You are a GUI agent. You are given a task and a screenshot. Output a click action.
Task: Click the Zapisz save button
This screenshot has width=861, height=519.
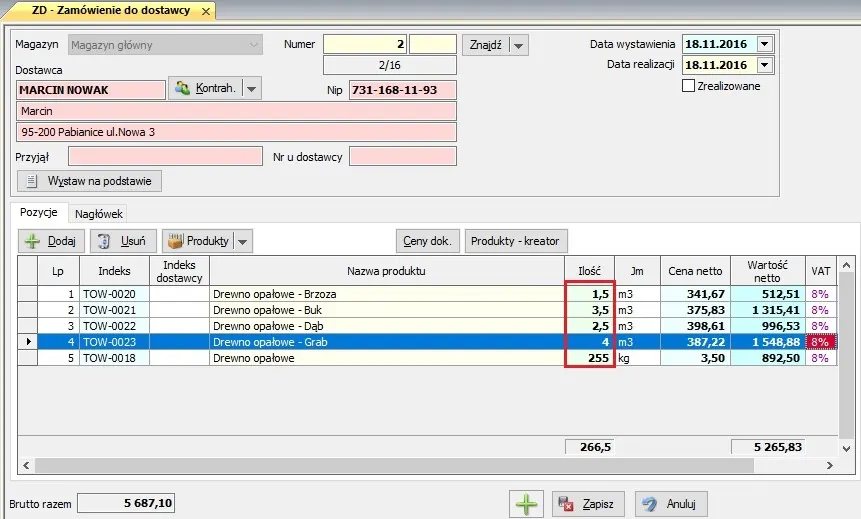(588, 504)
